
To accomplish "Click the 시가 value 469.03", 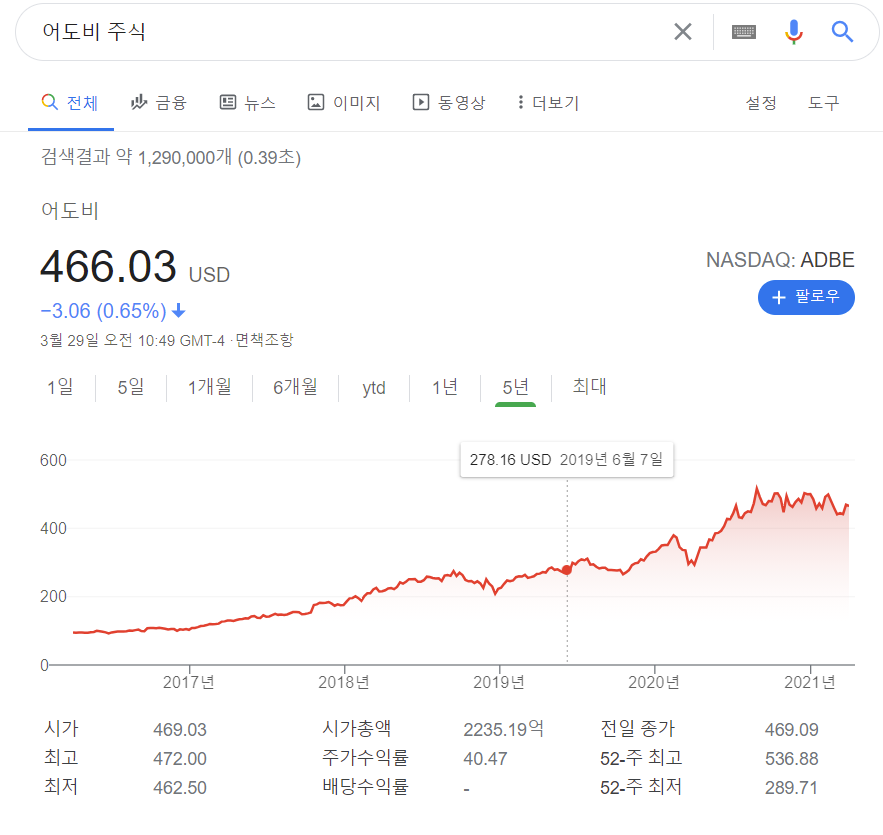I will pos(180,730).
